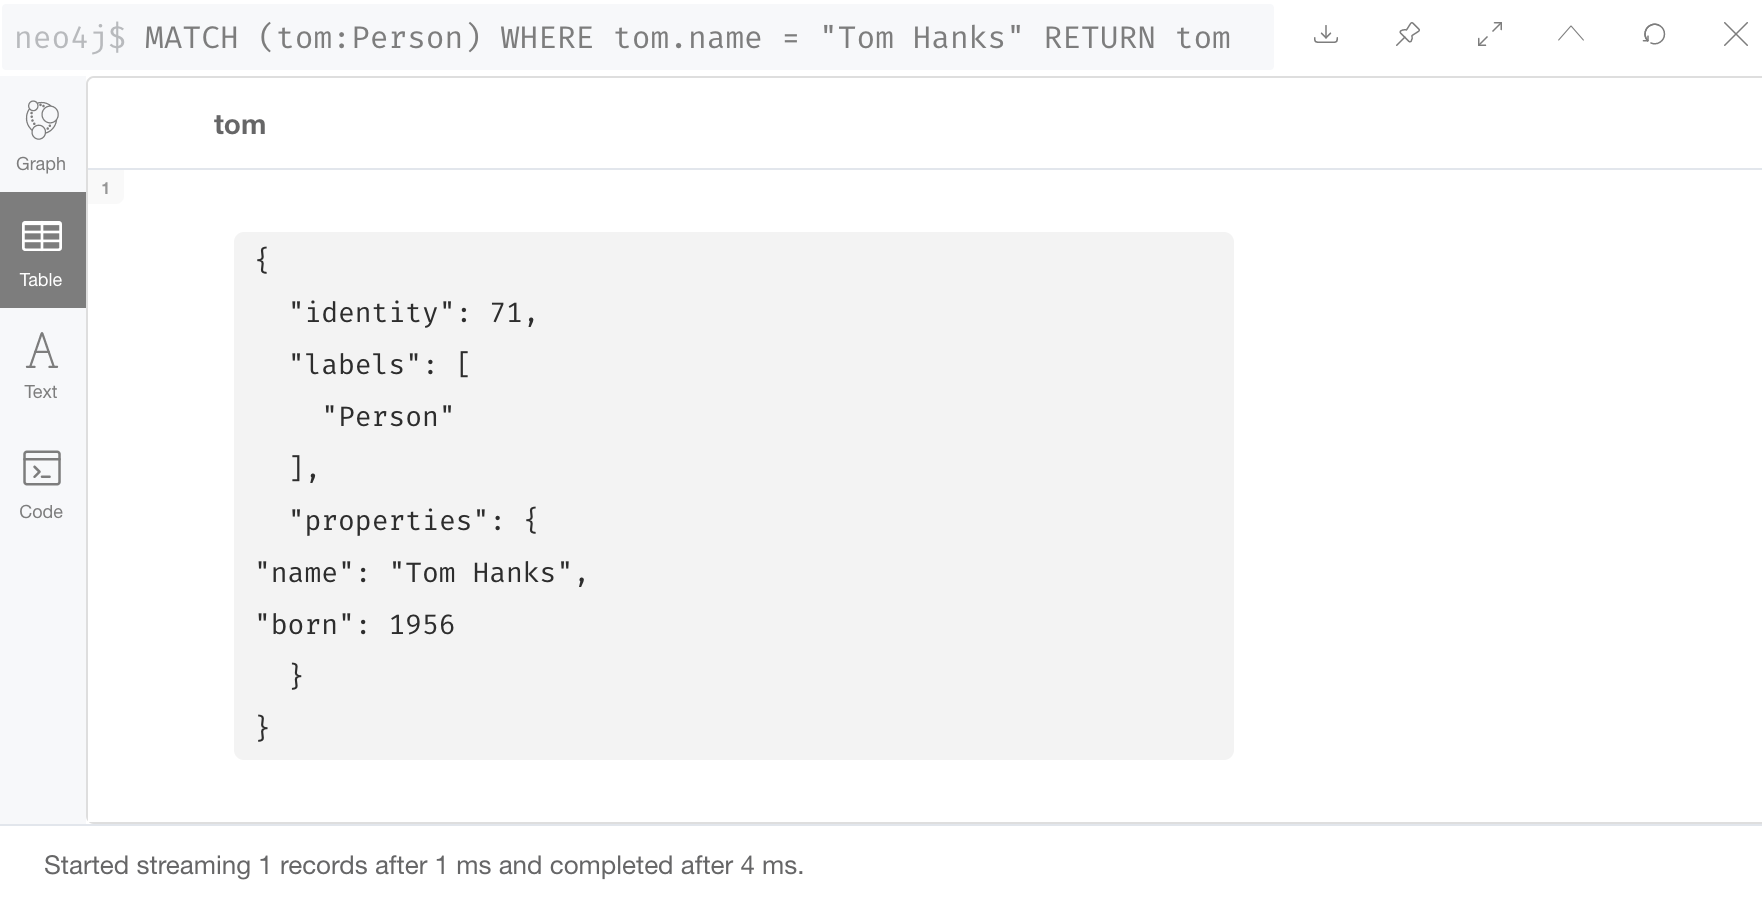The width and height of the screenshot is (1762, 900).
Task: Select the Table view tab
Action: click(41, 251)
